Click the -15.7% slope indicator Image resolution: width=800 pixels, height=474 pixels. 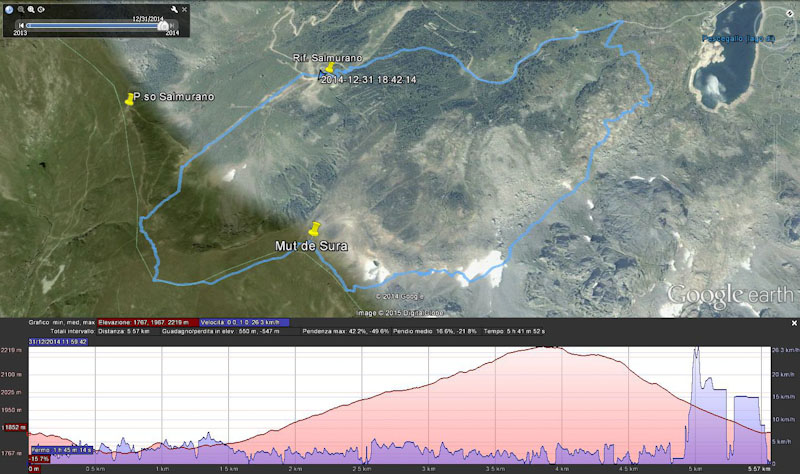(x=39, y=459)
